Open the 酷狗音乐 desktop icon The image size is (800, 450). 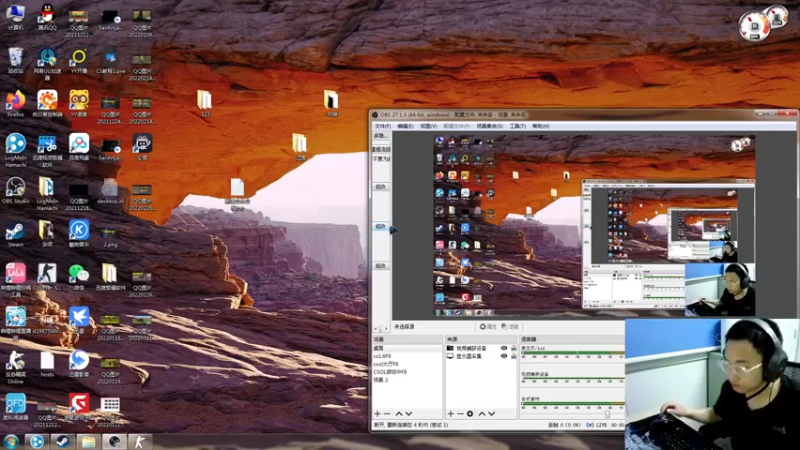pos(79,234)
